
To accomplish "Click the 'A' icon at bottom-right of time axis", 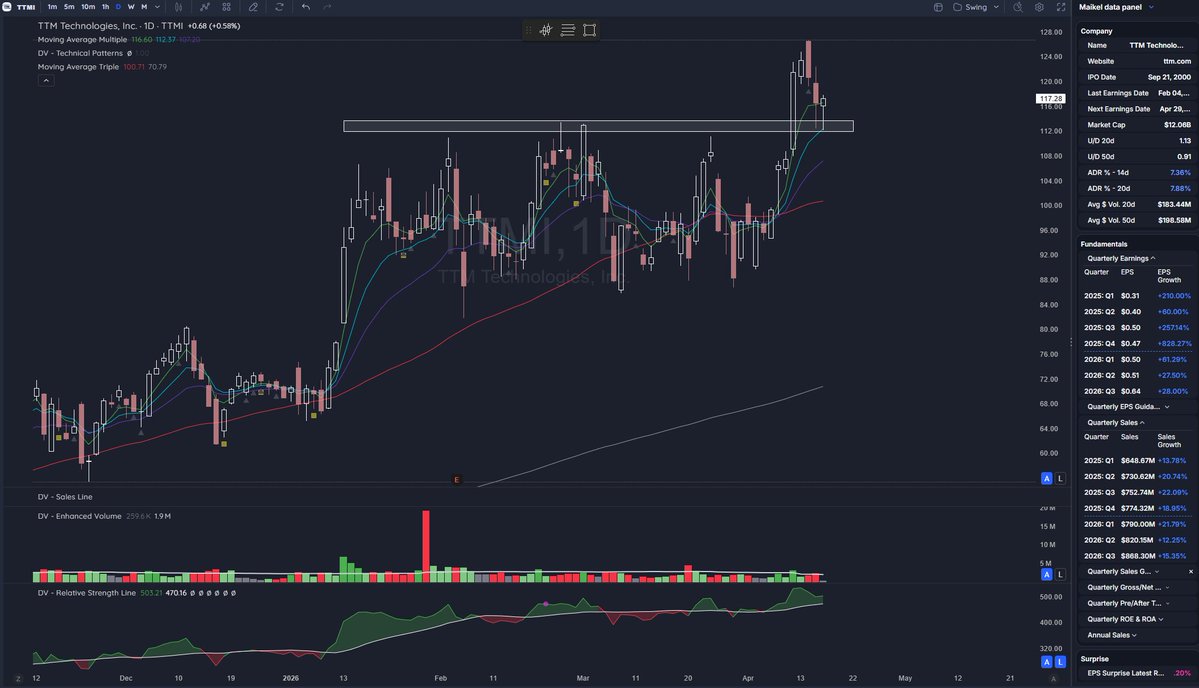I will click(1053, 679).
